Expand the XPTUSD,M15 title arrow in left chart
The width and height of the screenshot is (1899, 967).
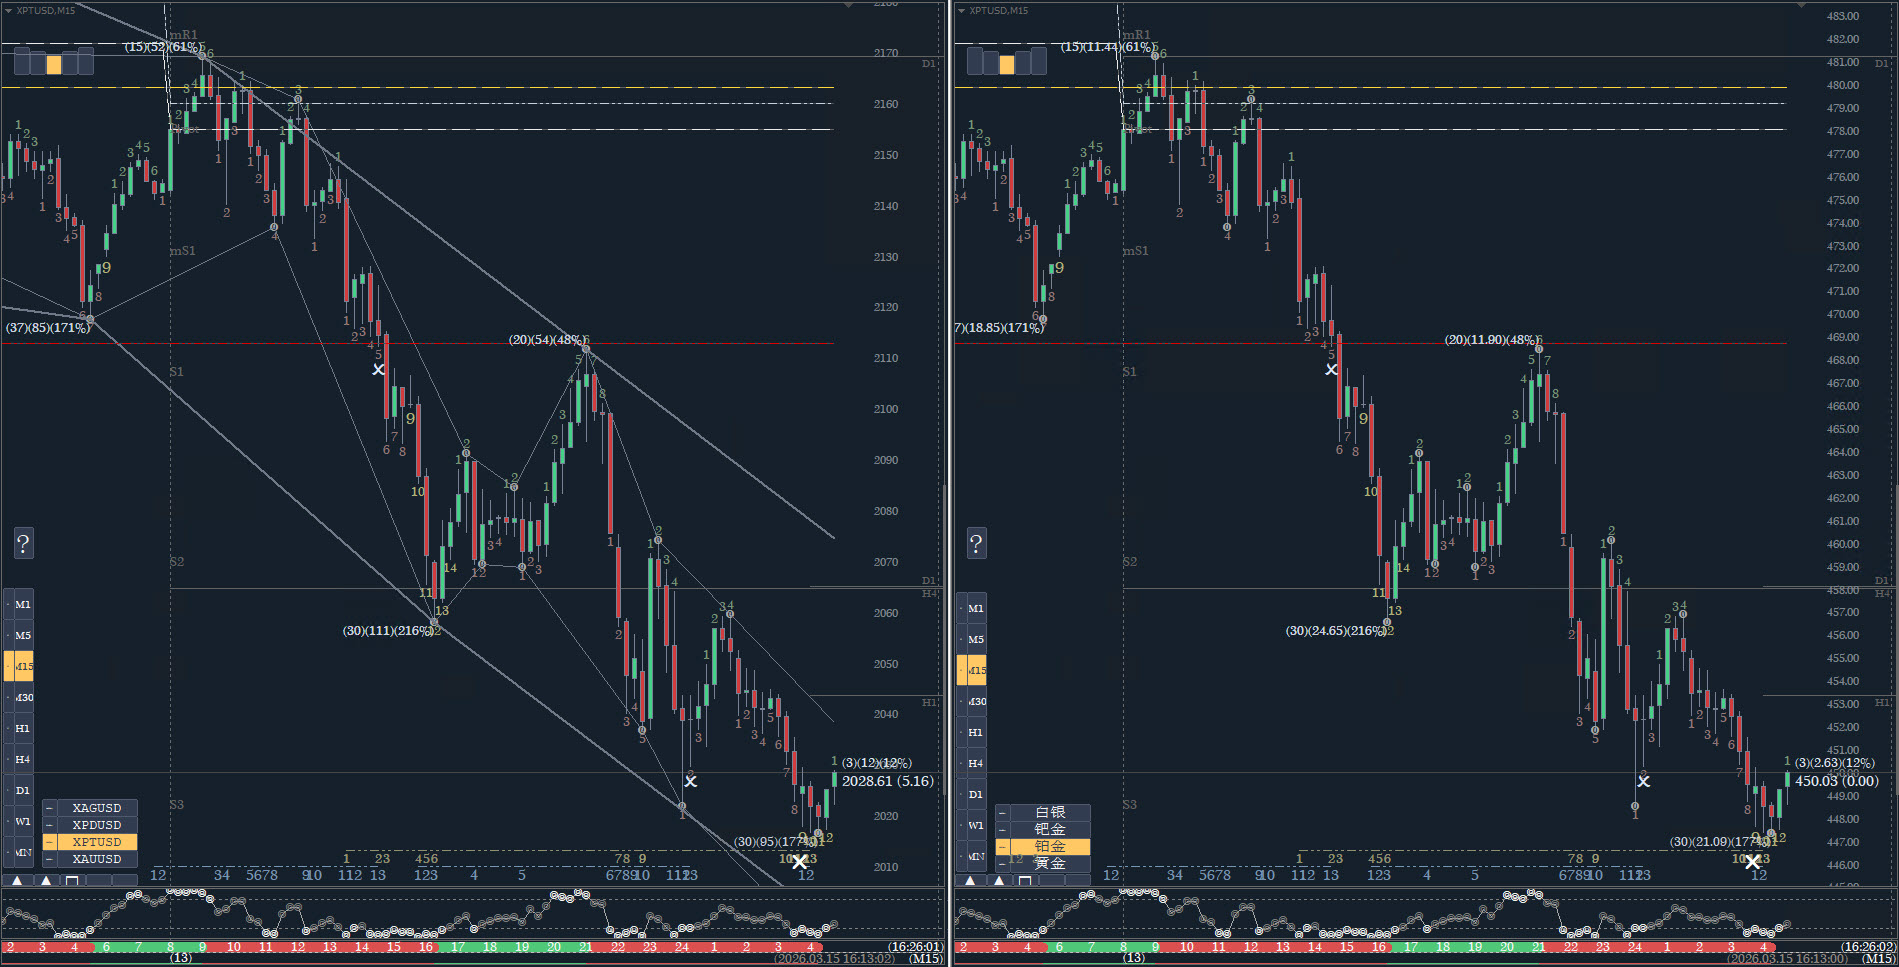point(9,10)
